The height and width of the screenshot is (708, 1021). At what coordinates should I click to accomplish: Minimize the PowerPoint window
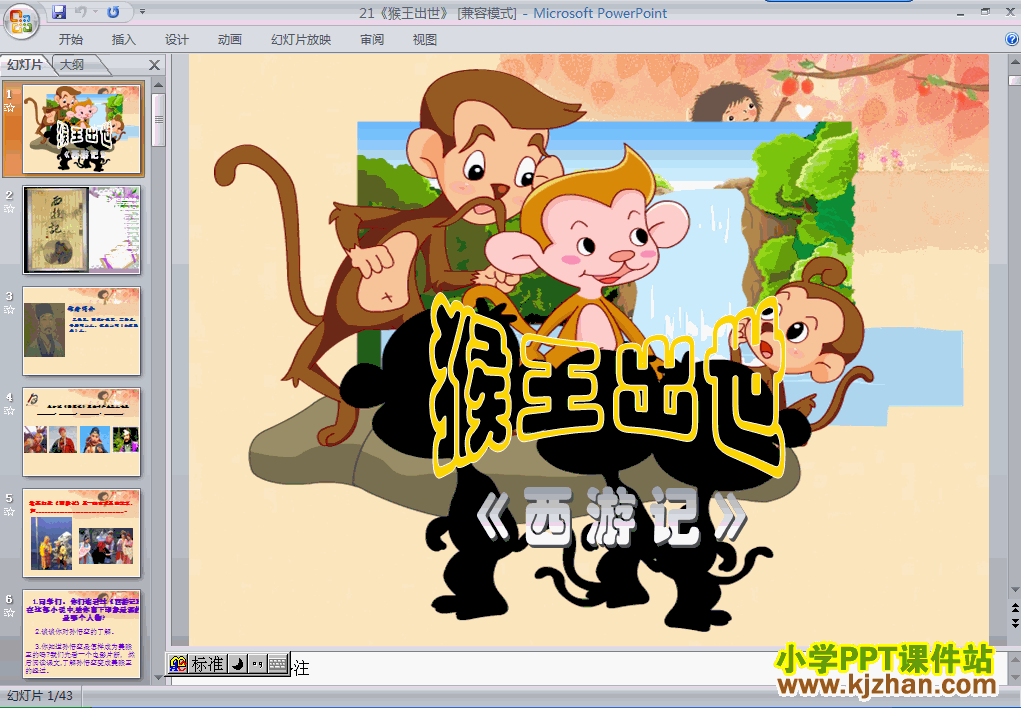960,12
